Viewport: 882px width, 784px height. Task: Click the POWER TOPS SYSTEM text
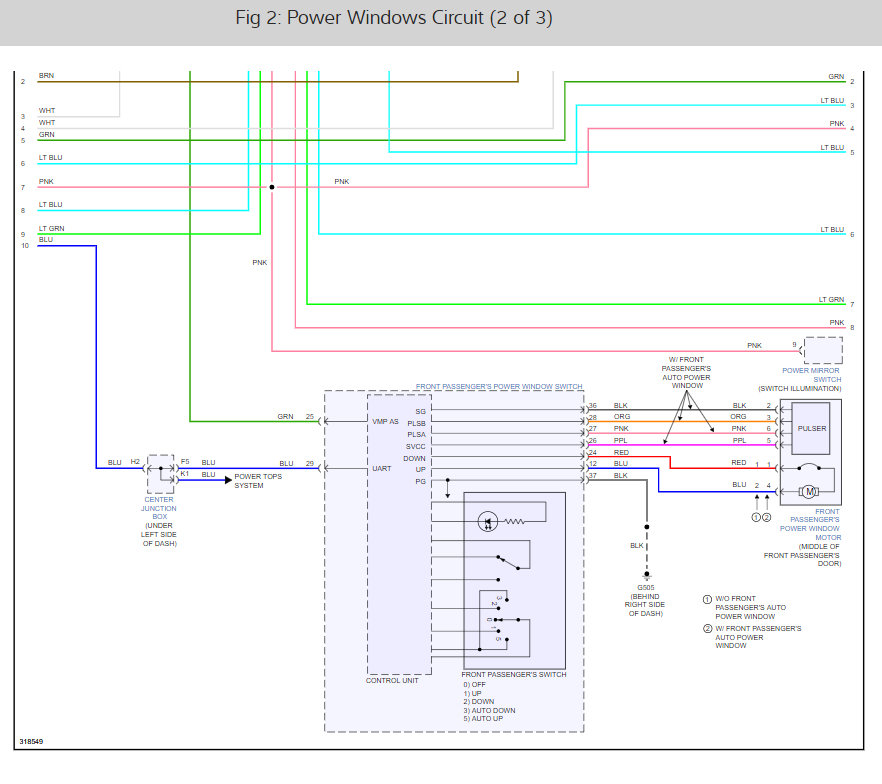[258, 481]
